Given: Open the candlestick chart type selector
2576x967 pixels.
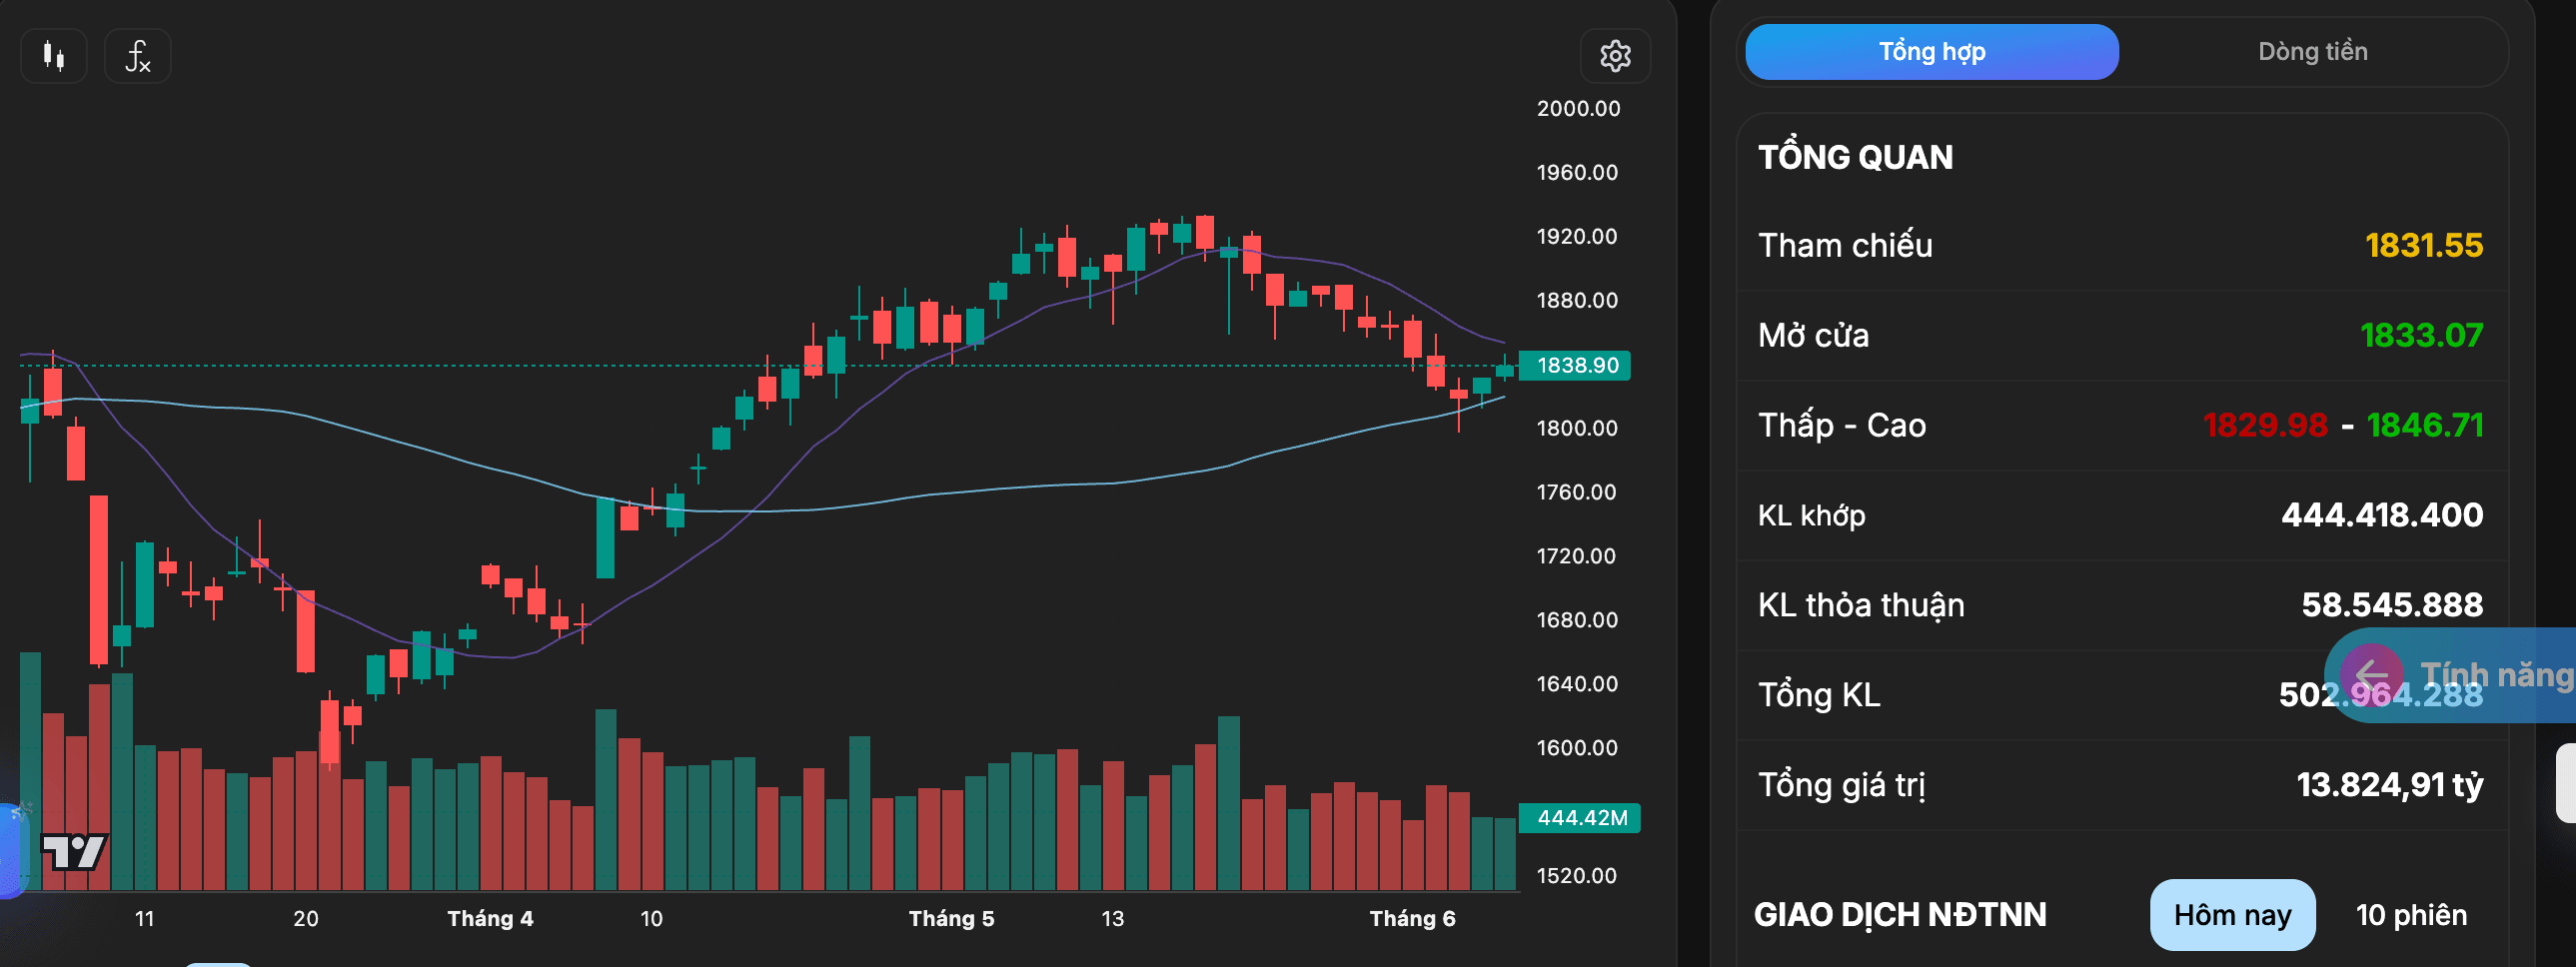Looking at the screenshot, I should 54,56.
